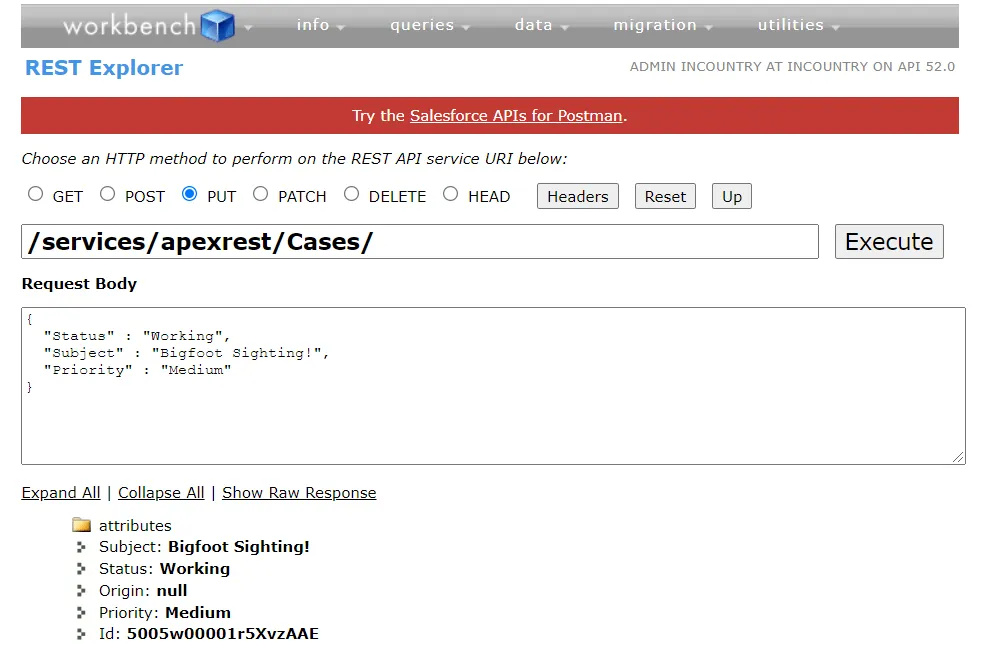Click inside the Request Body text area
981x666 pixels.
pos(493,420)
